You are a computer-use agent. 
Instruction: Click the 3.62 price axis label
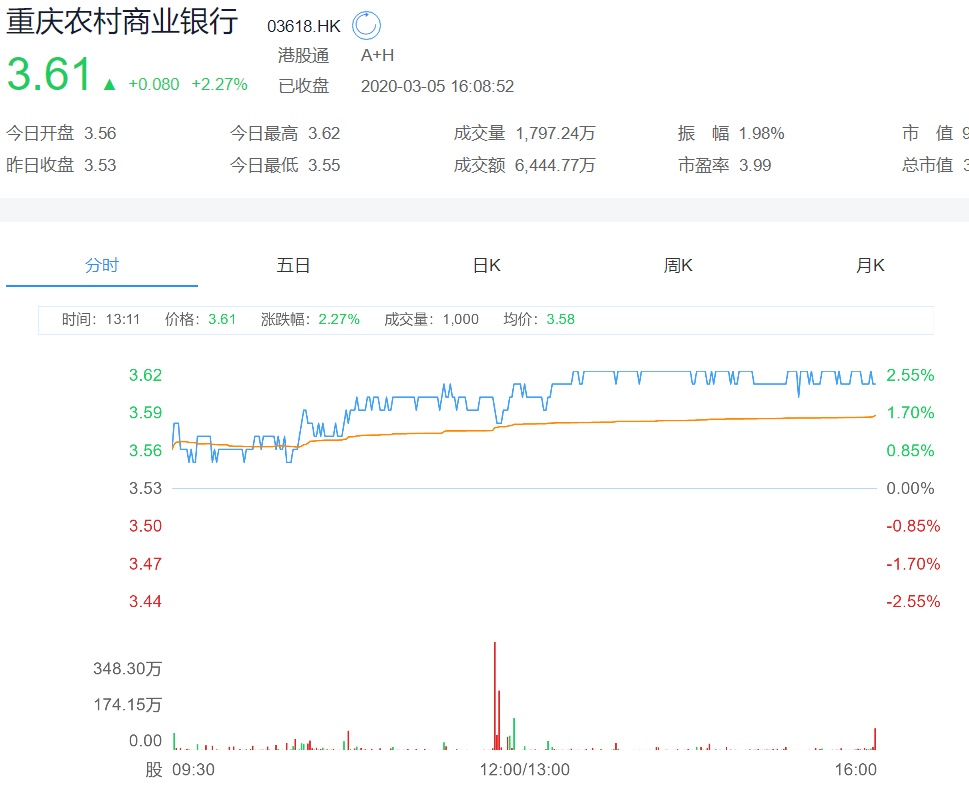pyautogui.click(x=145, y=375)
